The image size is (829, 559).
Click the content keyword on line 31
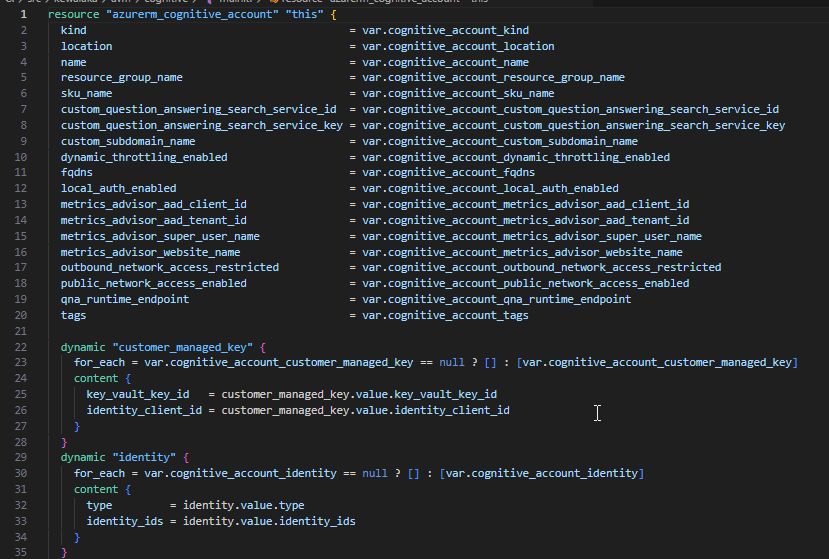pos(96,489)
